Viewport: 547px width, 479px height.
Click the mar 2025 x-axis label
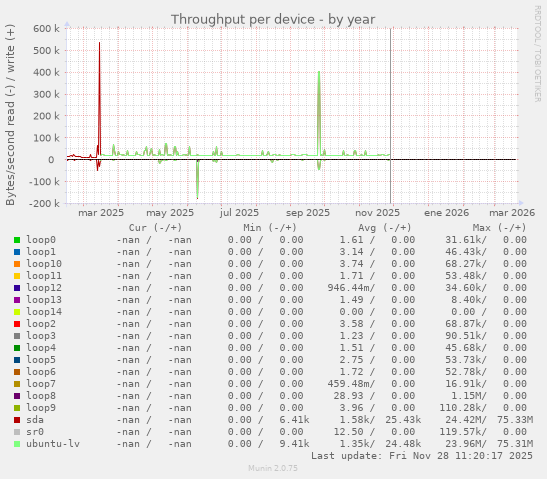pyautogui.click(x=101, y=213)
